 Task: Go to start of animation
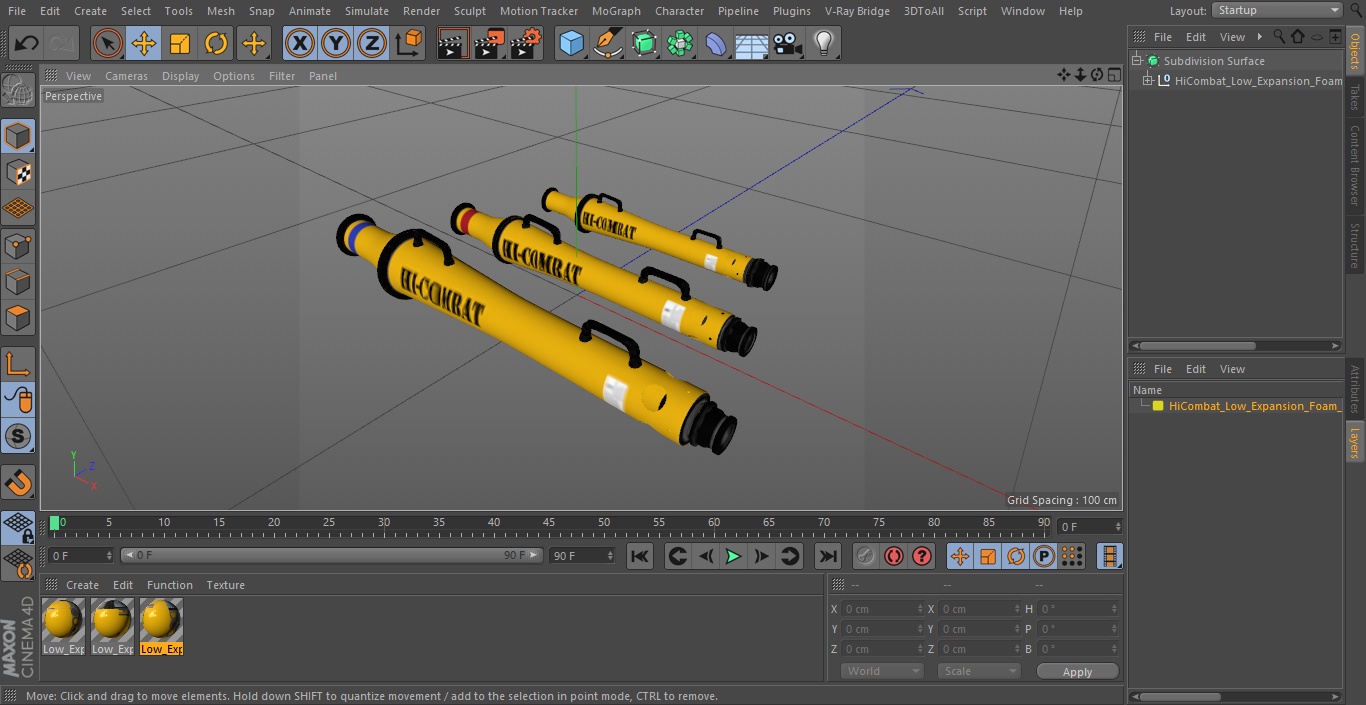640,556
